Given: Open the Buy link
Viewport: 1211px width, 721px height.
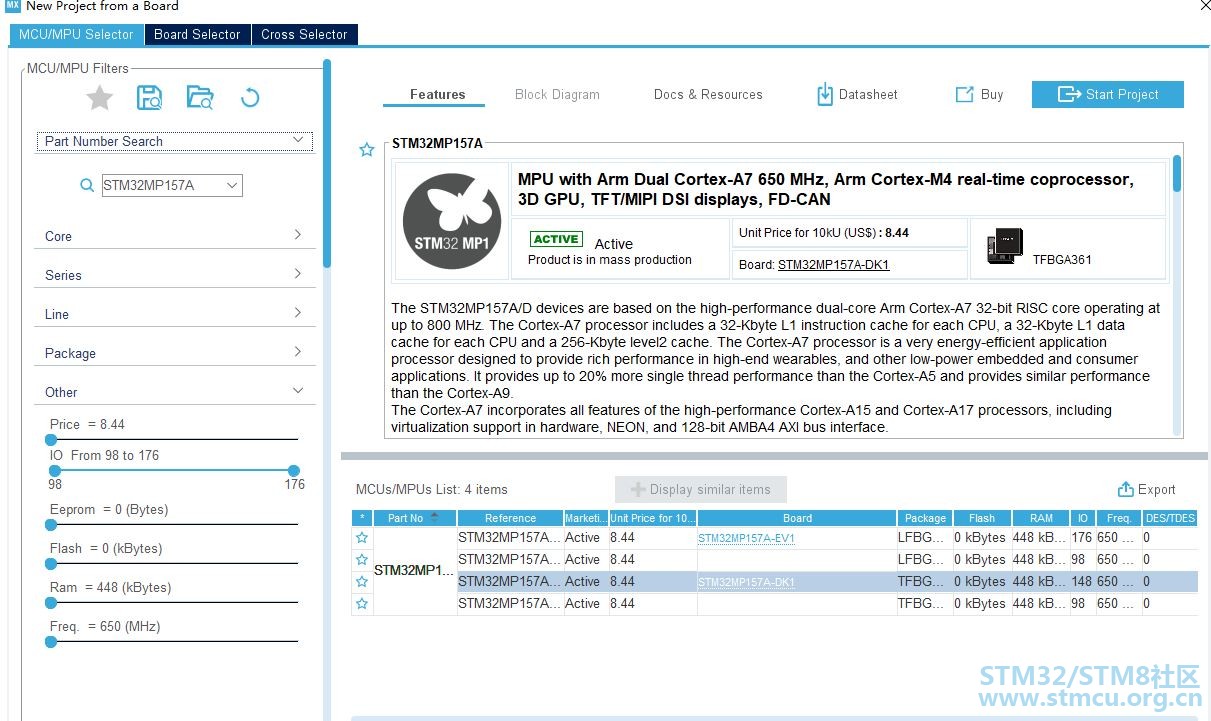Looking at the screenshot, I should [x=979, y=94].
